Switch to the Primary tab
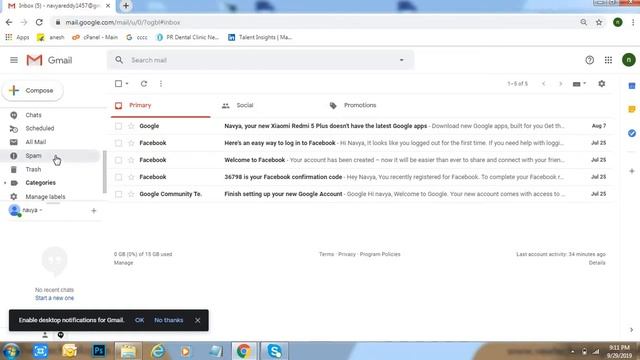Screen dimensions: 640x360 pyautogui.click(x=160, y=105)
